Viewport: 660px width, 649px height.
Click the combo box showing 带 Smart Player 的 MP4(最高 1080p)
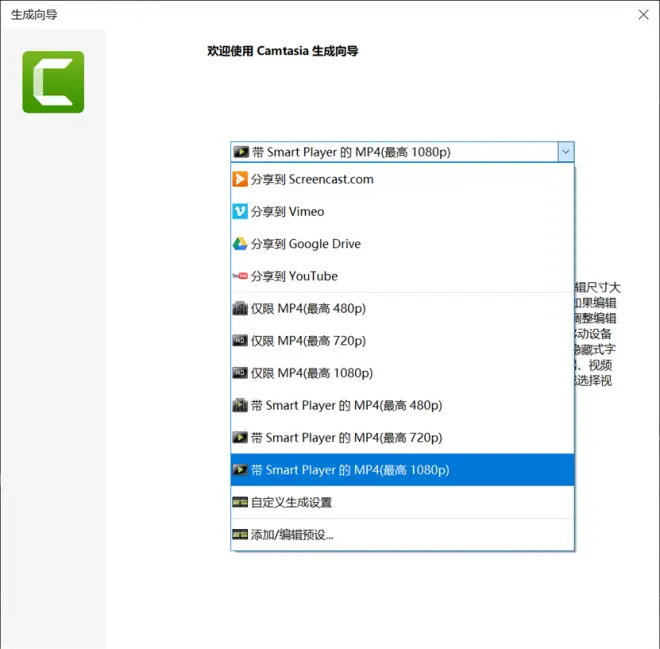pyautogui.click(x=402, y=152)
